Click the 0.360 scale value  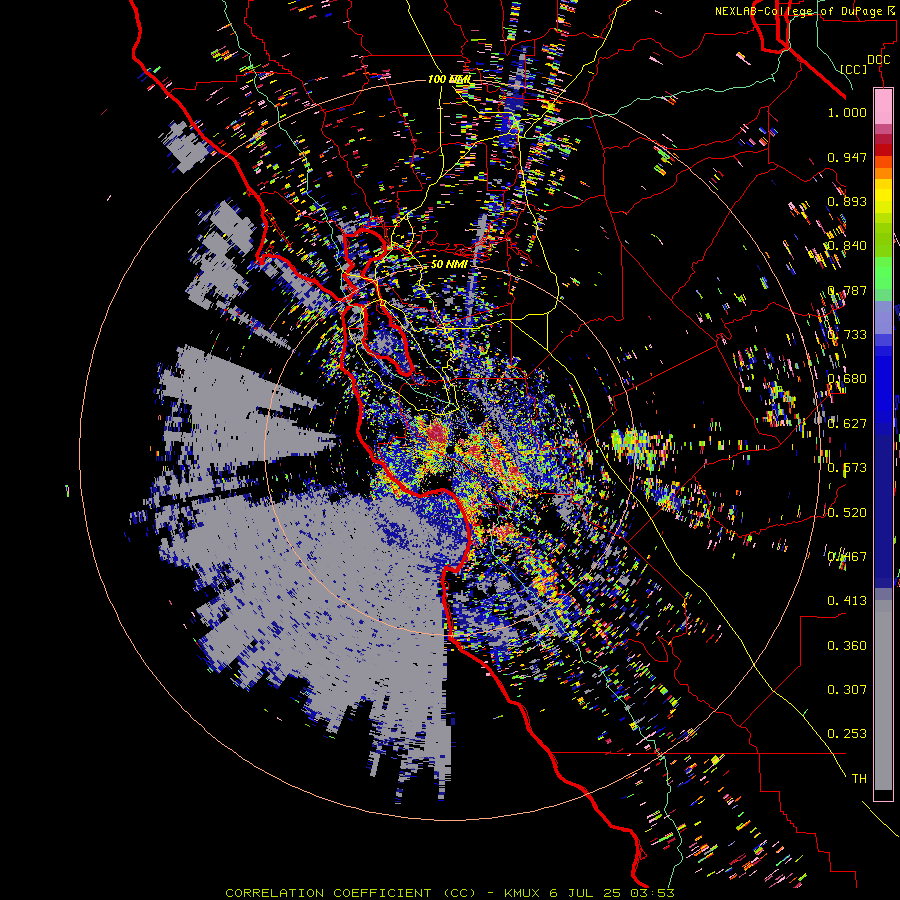point(847,646)
